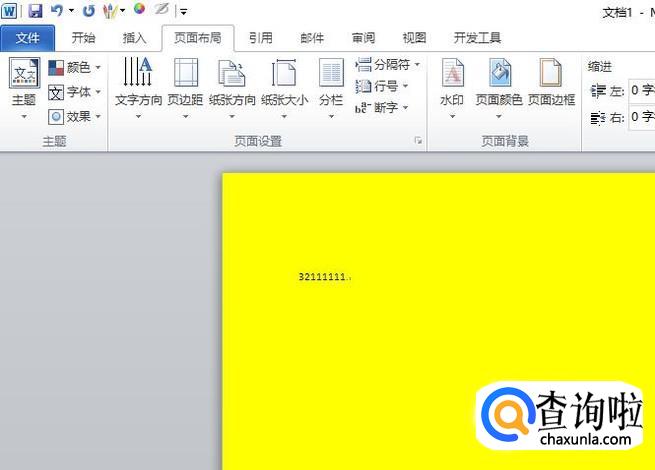Viewport: 655px width, 470px height.
Task: Click the color wheel quick access icon
Action: 140,9
